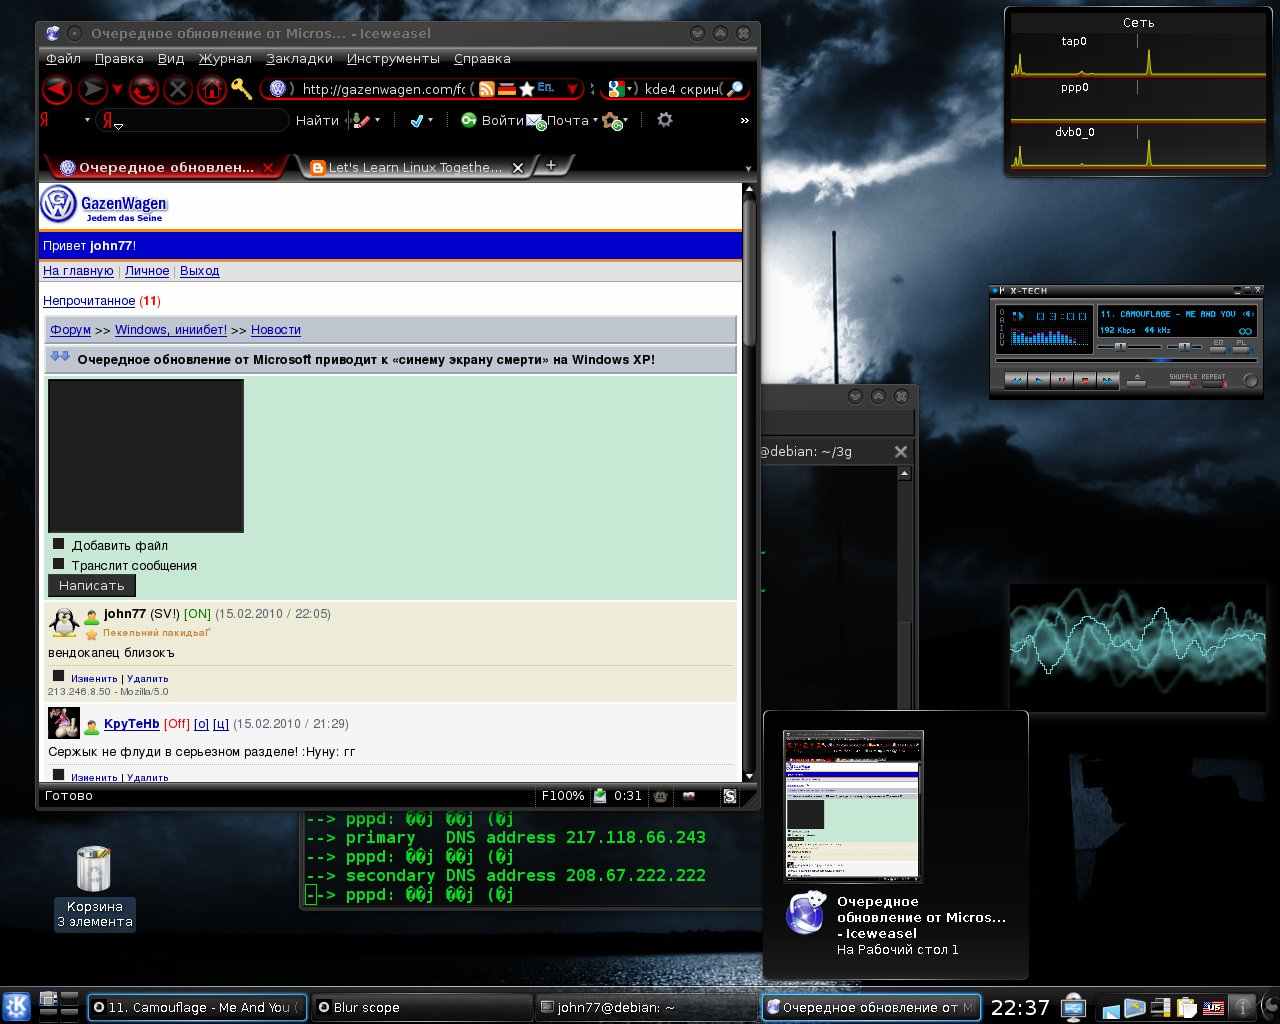The height and width of the screenshot is (1024, 1280).
Task: Open the list all tabs dropdown
Action: 749,169
